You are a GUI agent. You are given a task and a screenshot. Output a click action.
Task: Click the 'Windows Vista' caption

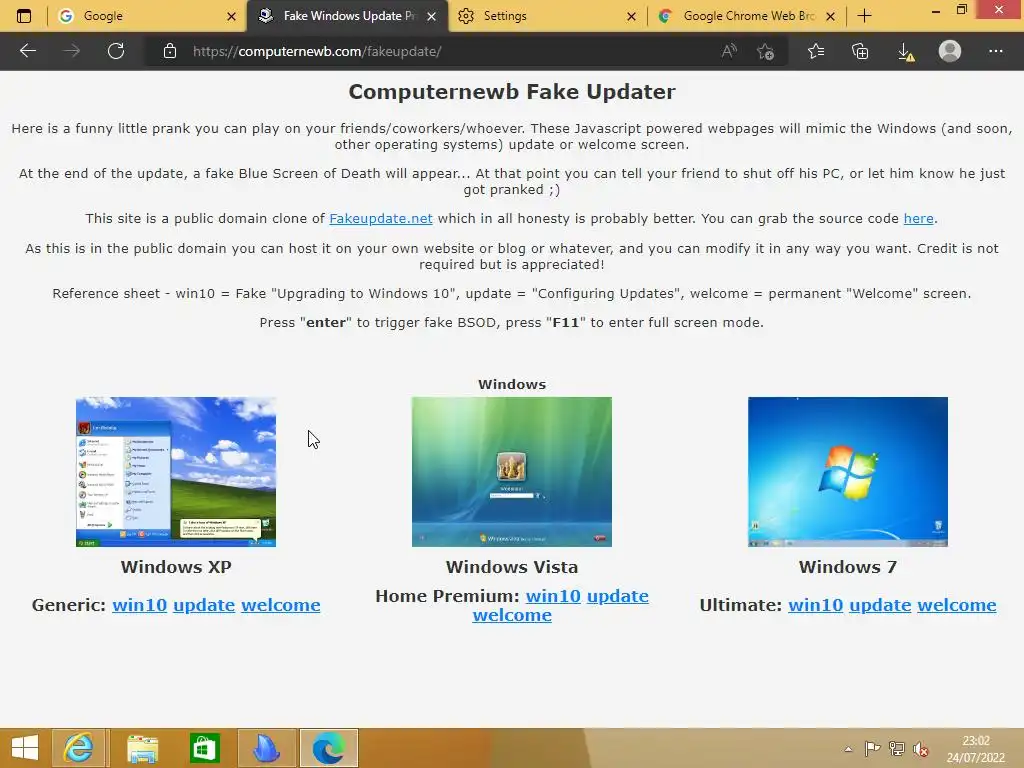512,567
